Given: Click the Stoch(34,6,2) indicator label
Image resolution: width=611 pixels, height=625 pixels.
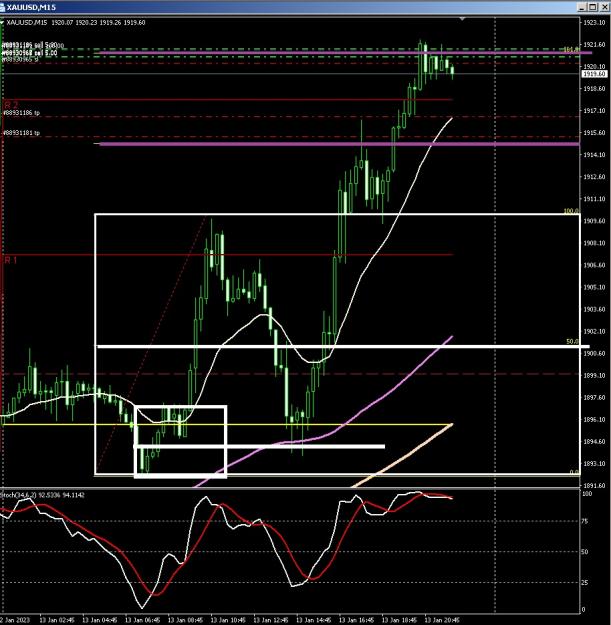Looking at the screenshot, I should pos(43,495).
